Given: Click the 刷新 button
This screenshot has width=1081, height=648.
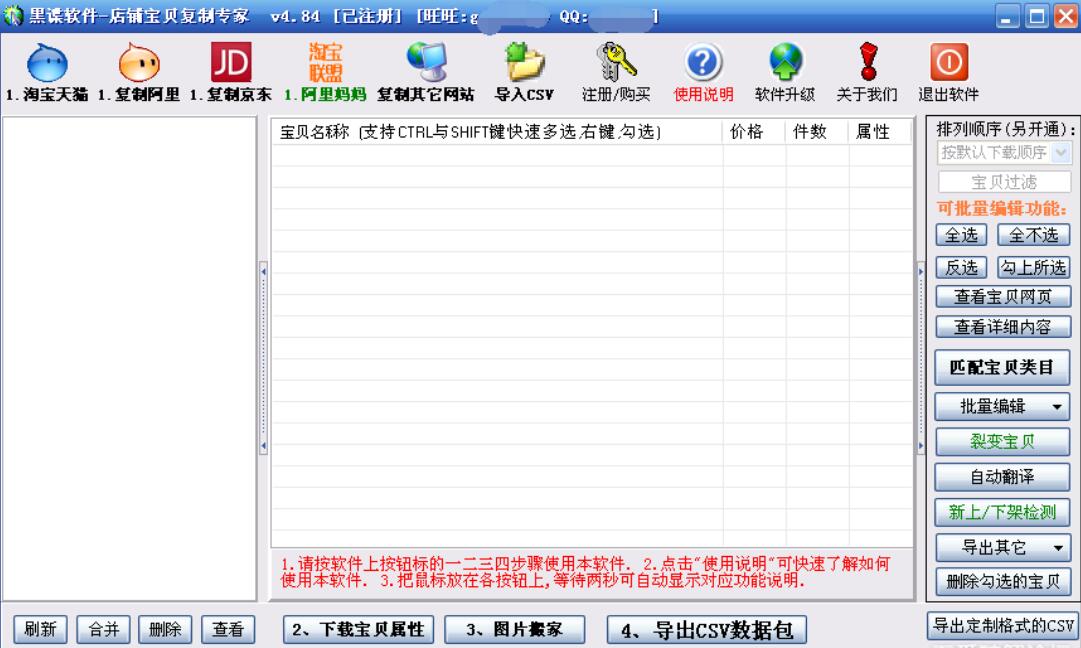Looking at the screenshot, I should click(40, 629).
